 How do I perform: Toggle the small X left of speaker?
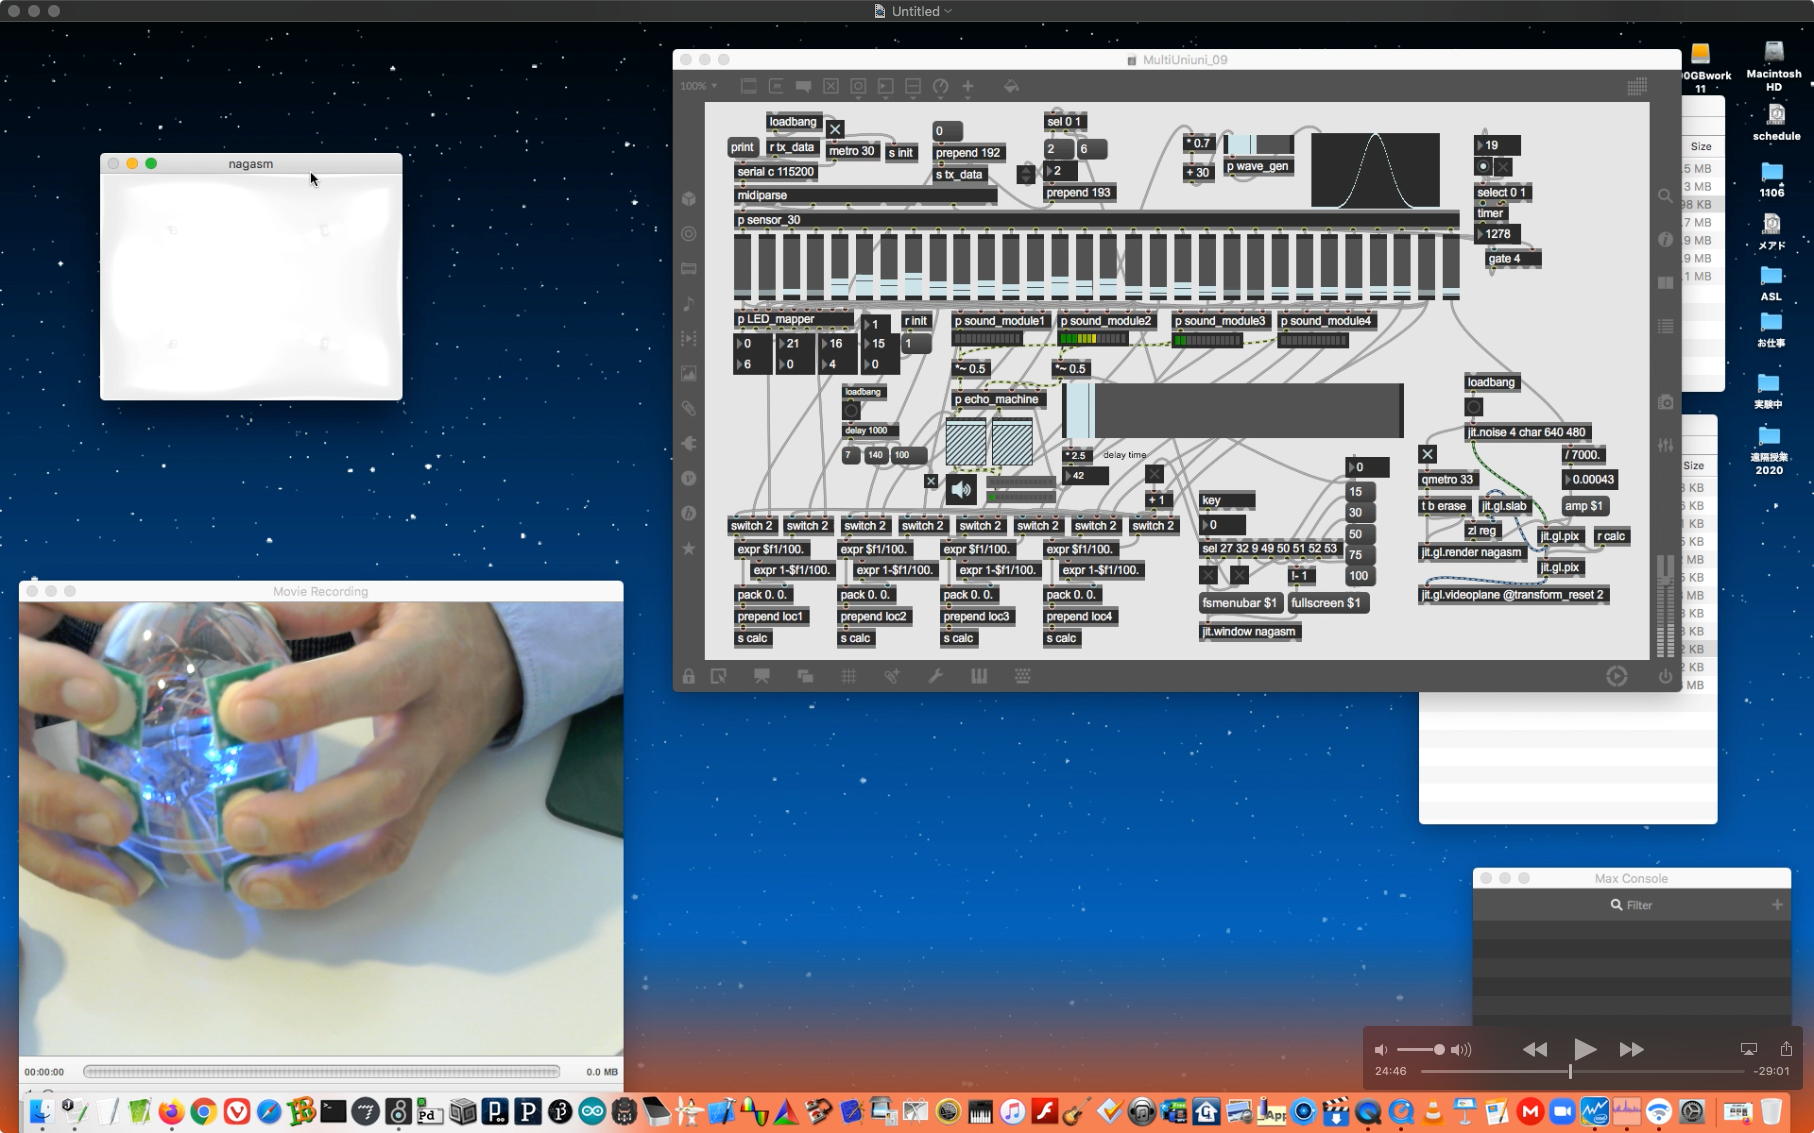pyautogui.click(x=931, y=481)
